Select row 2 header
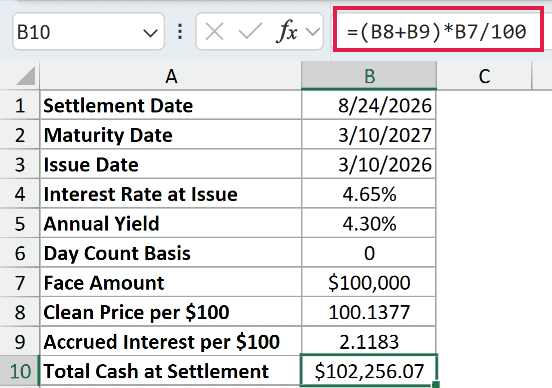Image resolution: width=552 pixels, height=388 pixels. pos(20,135)
